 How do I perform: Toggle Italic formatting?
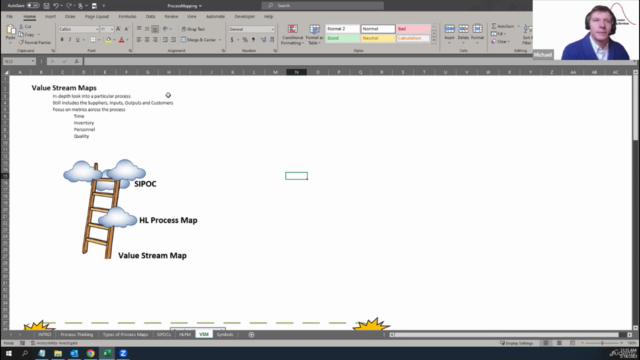point(70,40)
